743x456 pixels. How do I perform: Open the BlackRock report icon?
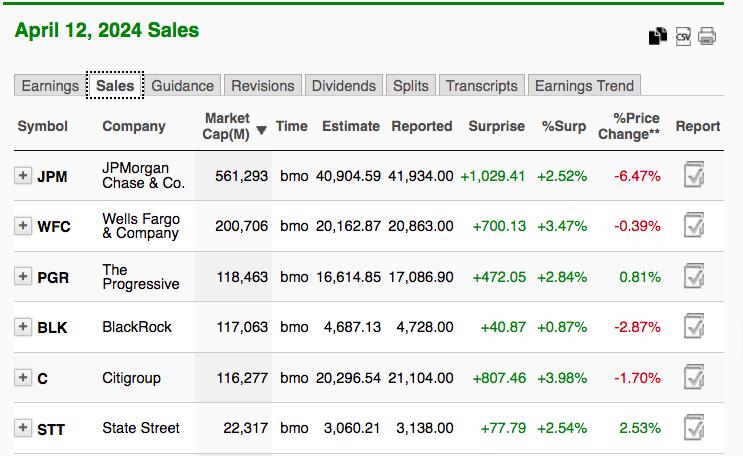(x=694, y=327)
